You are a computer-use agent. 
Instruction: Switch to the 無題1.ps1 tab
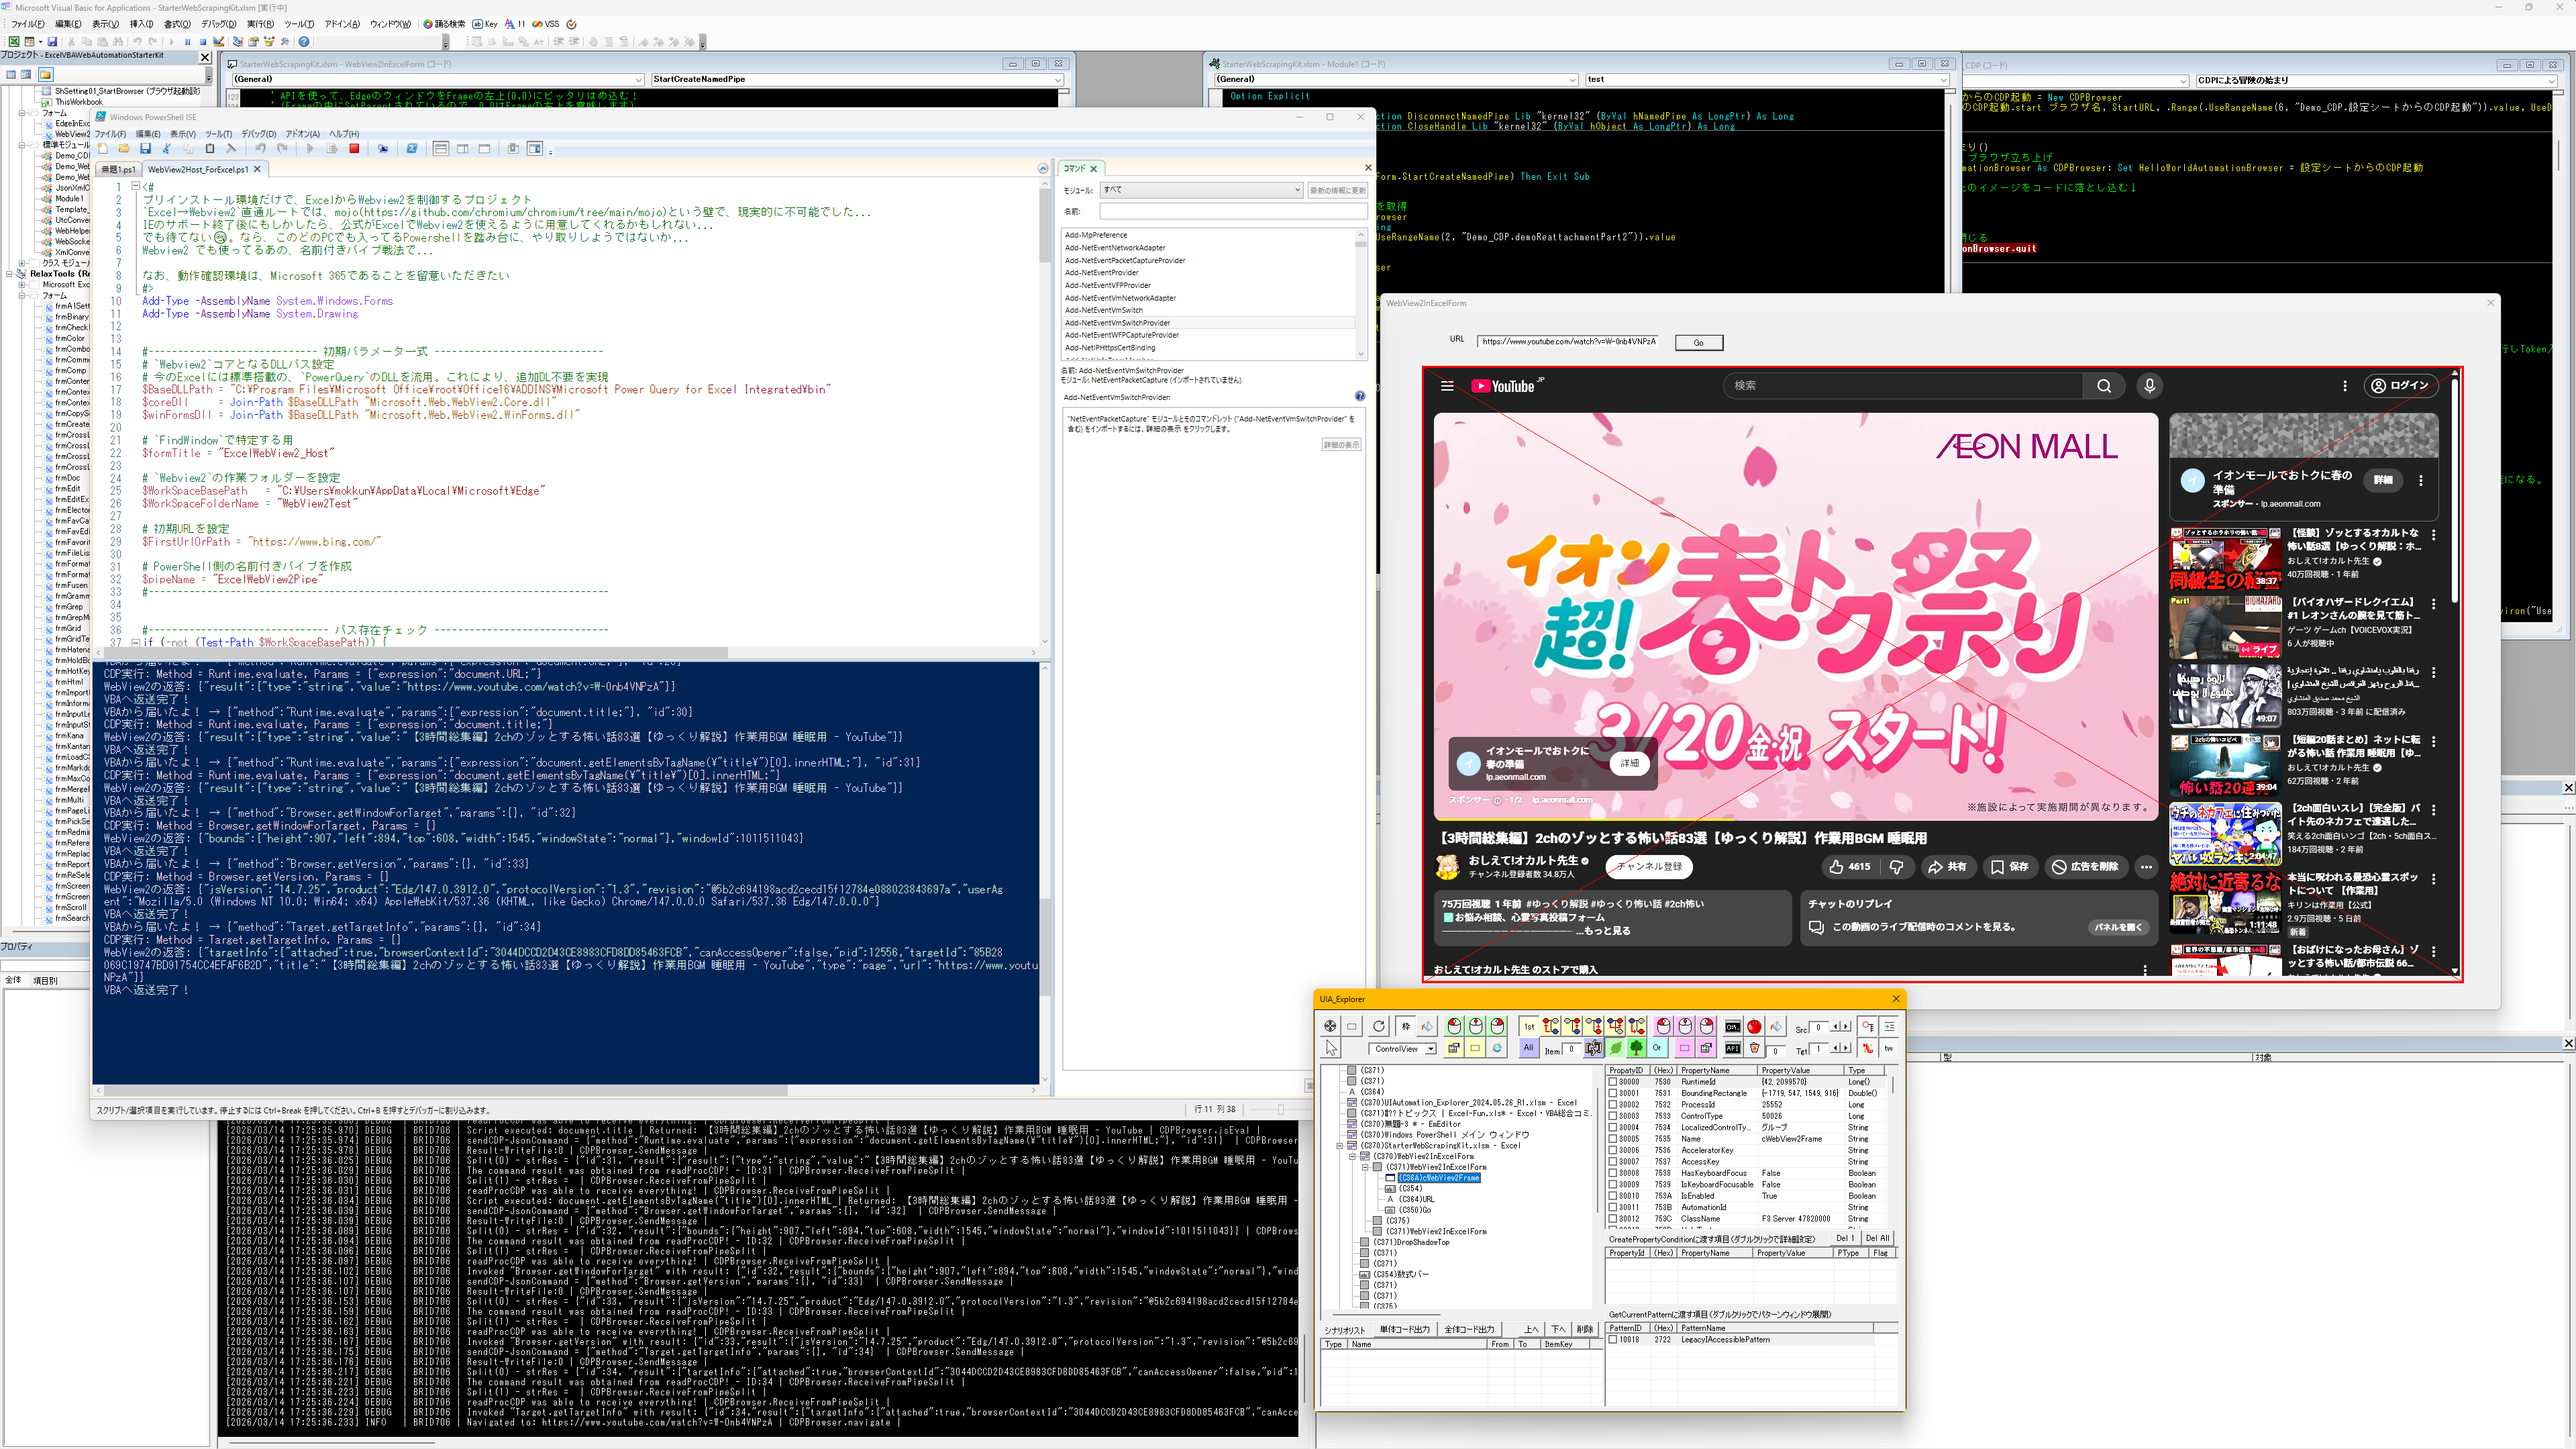[x=119, y=170]
